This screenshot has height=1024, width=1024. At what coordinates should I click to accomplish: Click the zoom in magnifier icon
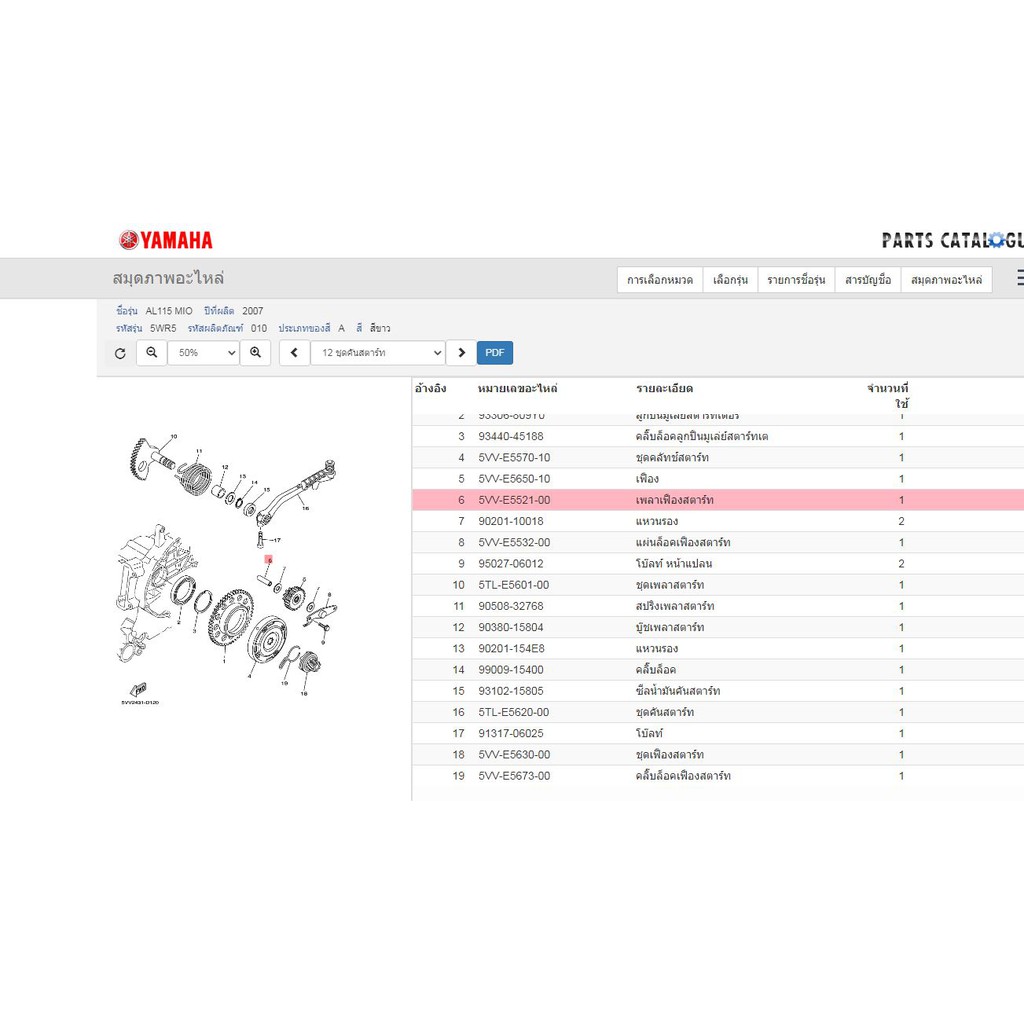click(255, 353)
